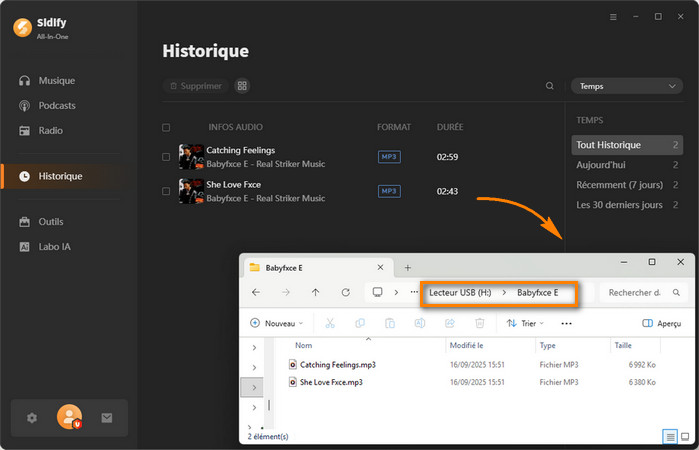
Task: Open the settings gear icon in Sidify
Action: (x=32, y=418)
